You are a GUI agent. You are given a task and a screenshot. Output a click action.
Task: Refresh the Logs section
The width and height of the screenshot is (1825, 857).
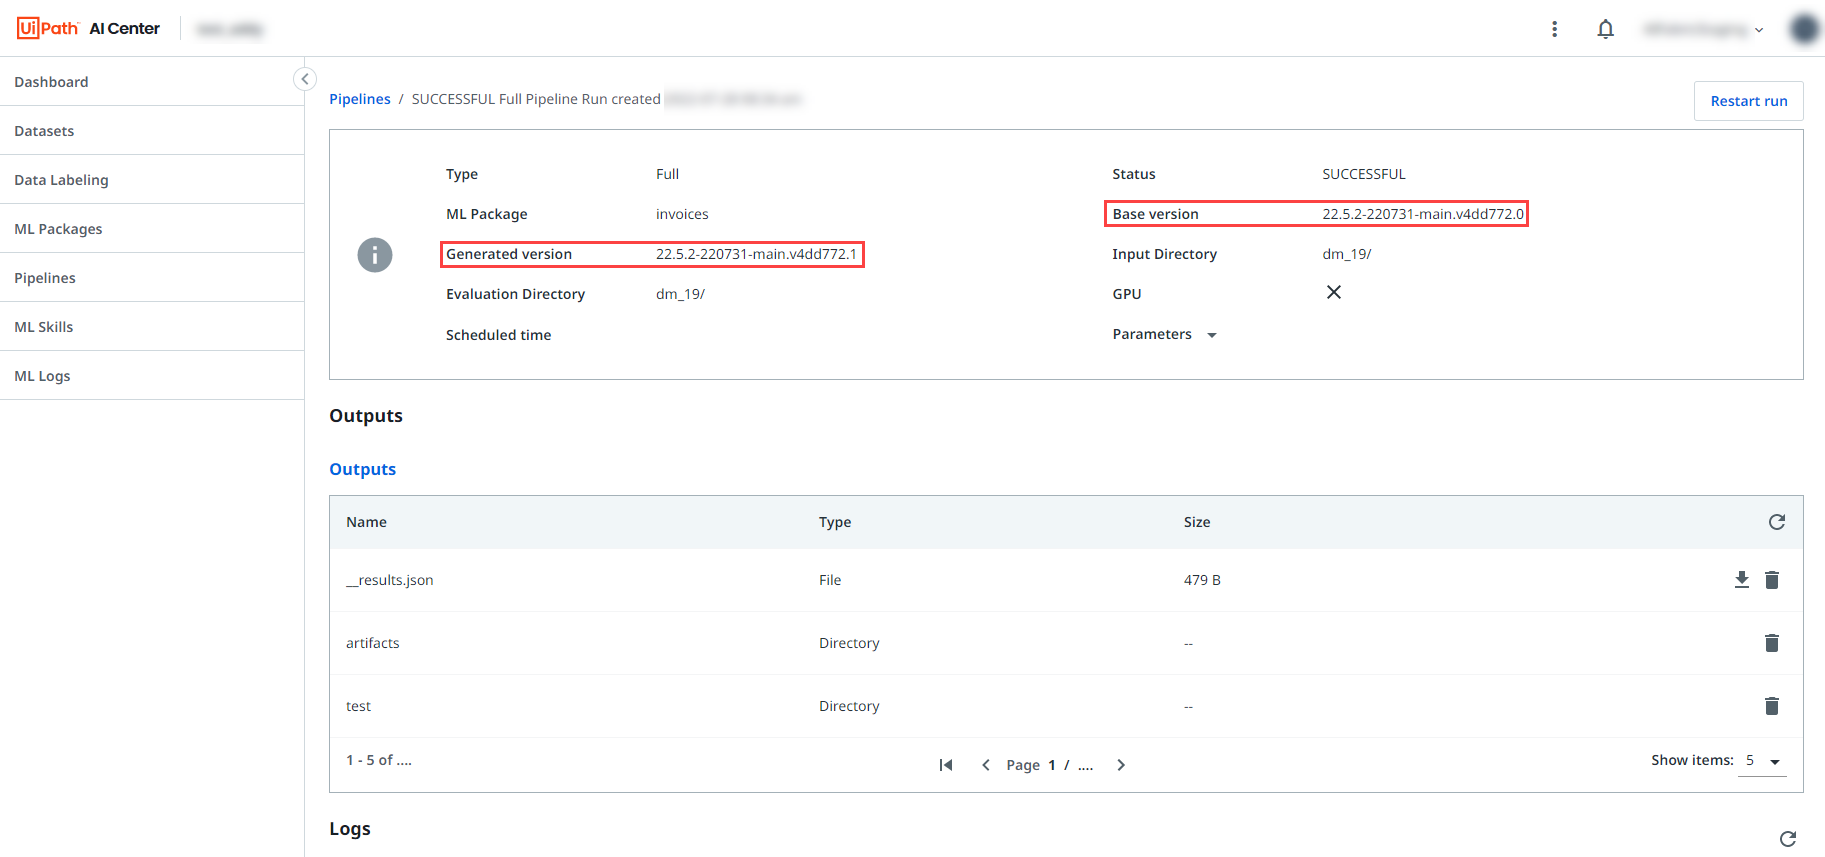pos(1788,839)
